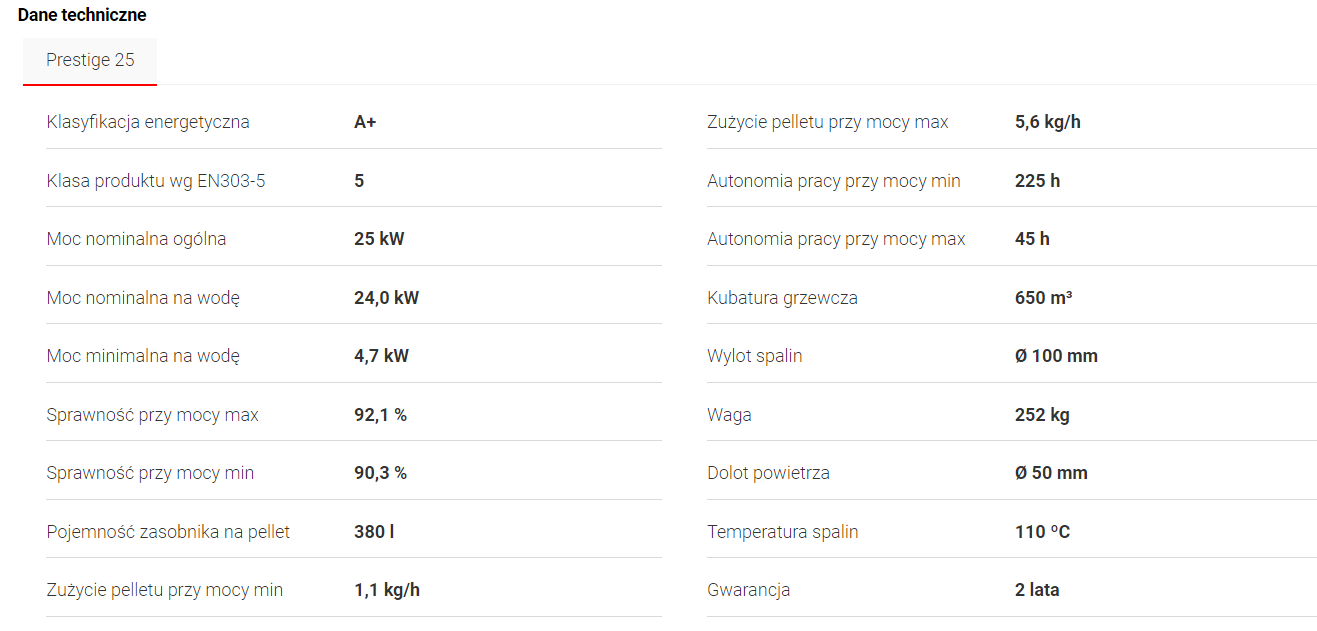Click the 1,1 kg/h consumption value
This screenshot has height=631, width=1317.
(x=387, y=590)
